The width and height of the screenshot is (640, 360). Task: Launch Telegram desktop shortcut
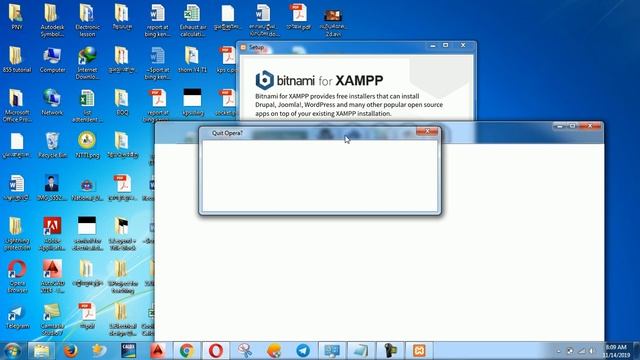coord(17,318)
